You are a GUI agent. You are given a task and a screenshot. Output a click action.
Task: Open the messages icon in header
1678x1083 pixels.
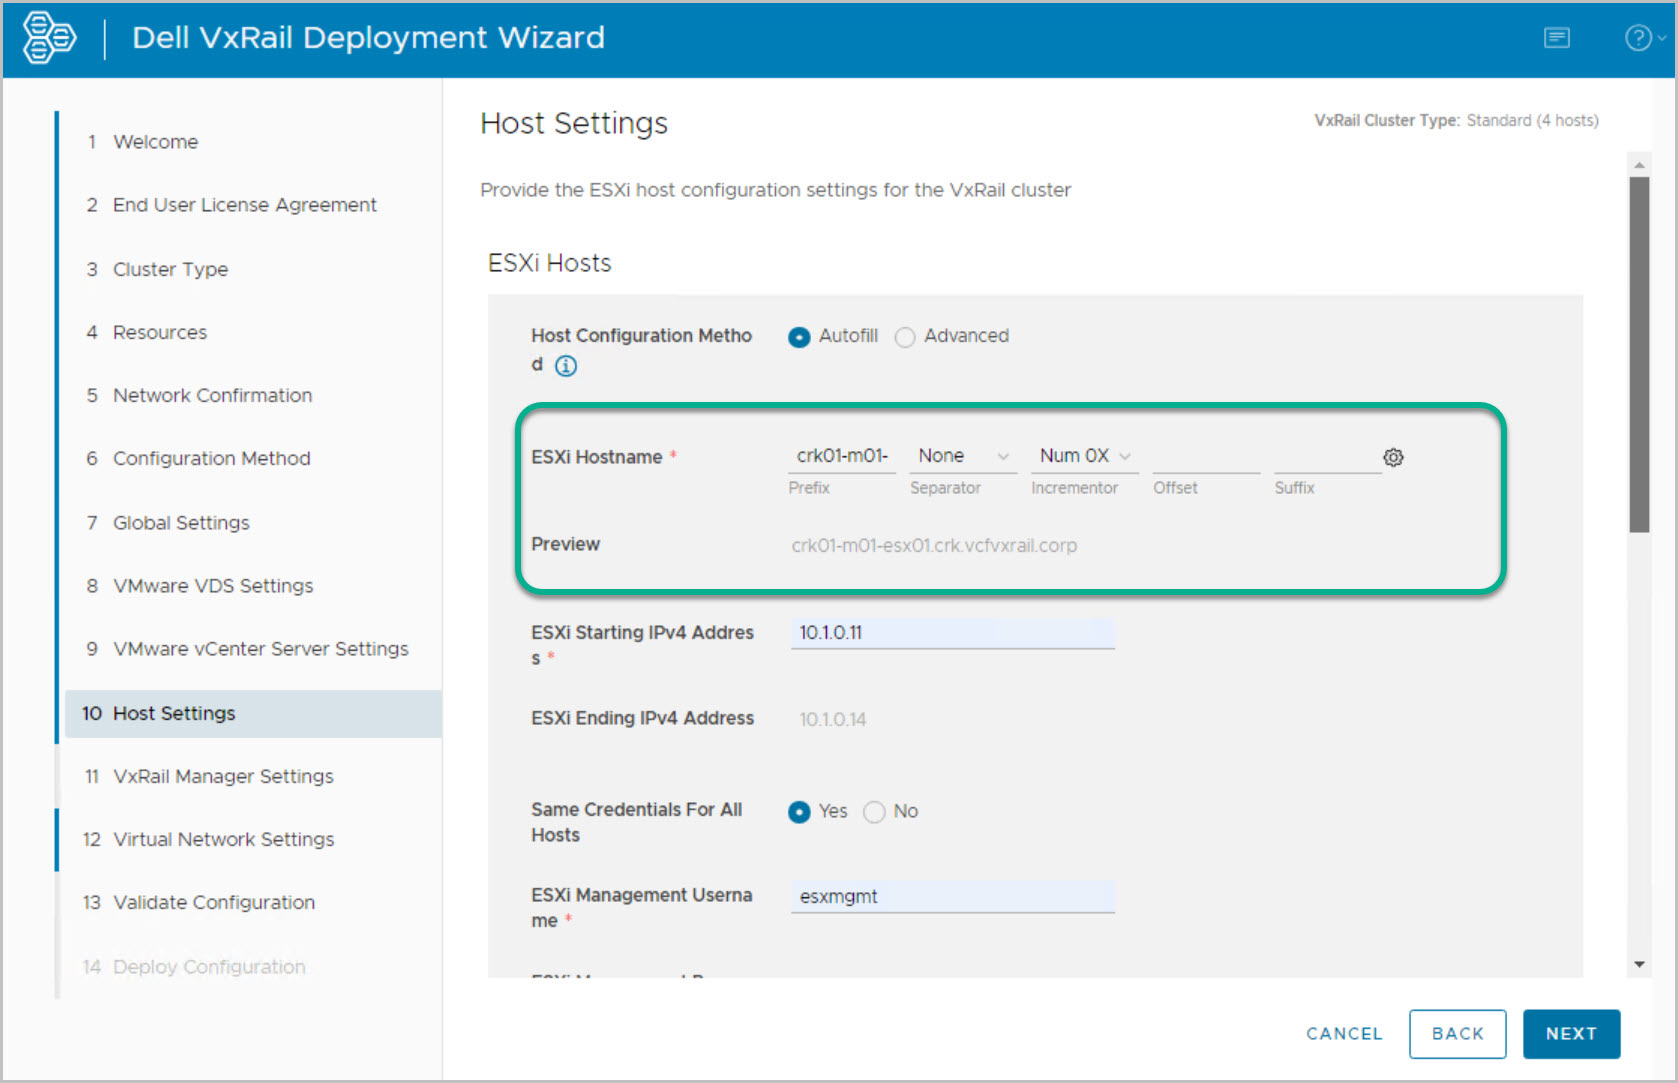click(x=1556, y=38)
